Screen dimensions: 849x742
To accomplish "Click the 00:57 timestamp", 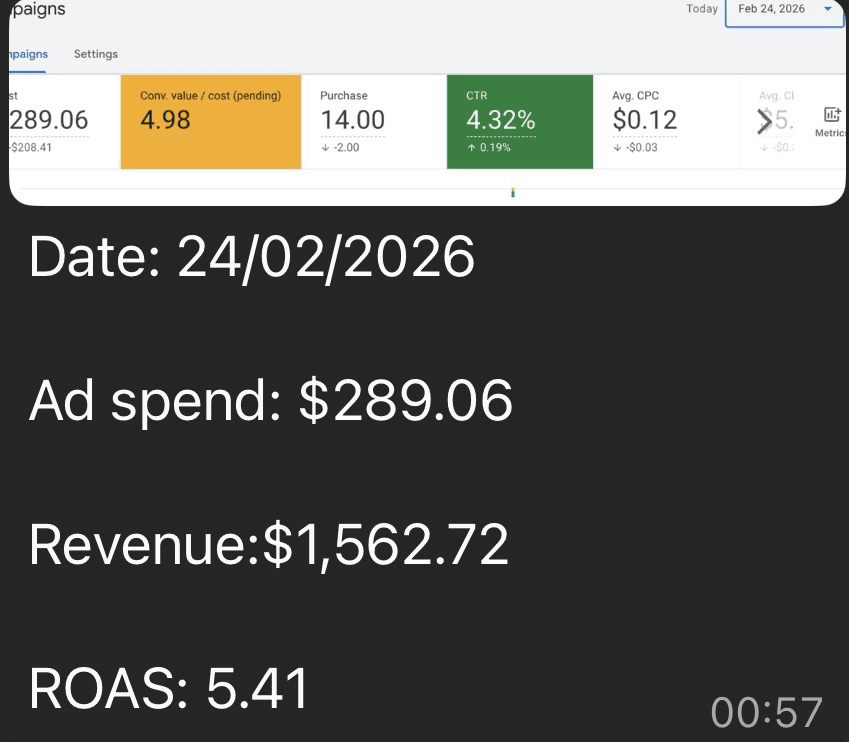I will point(766,712).
